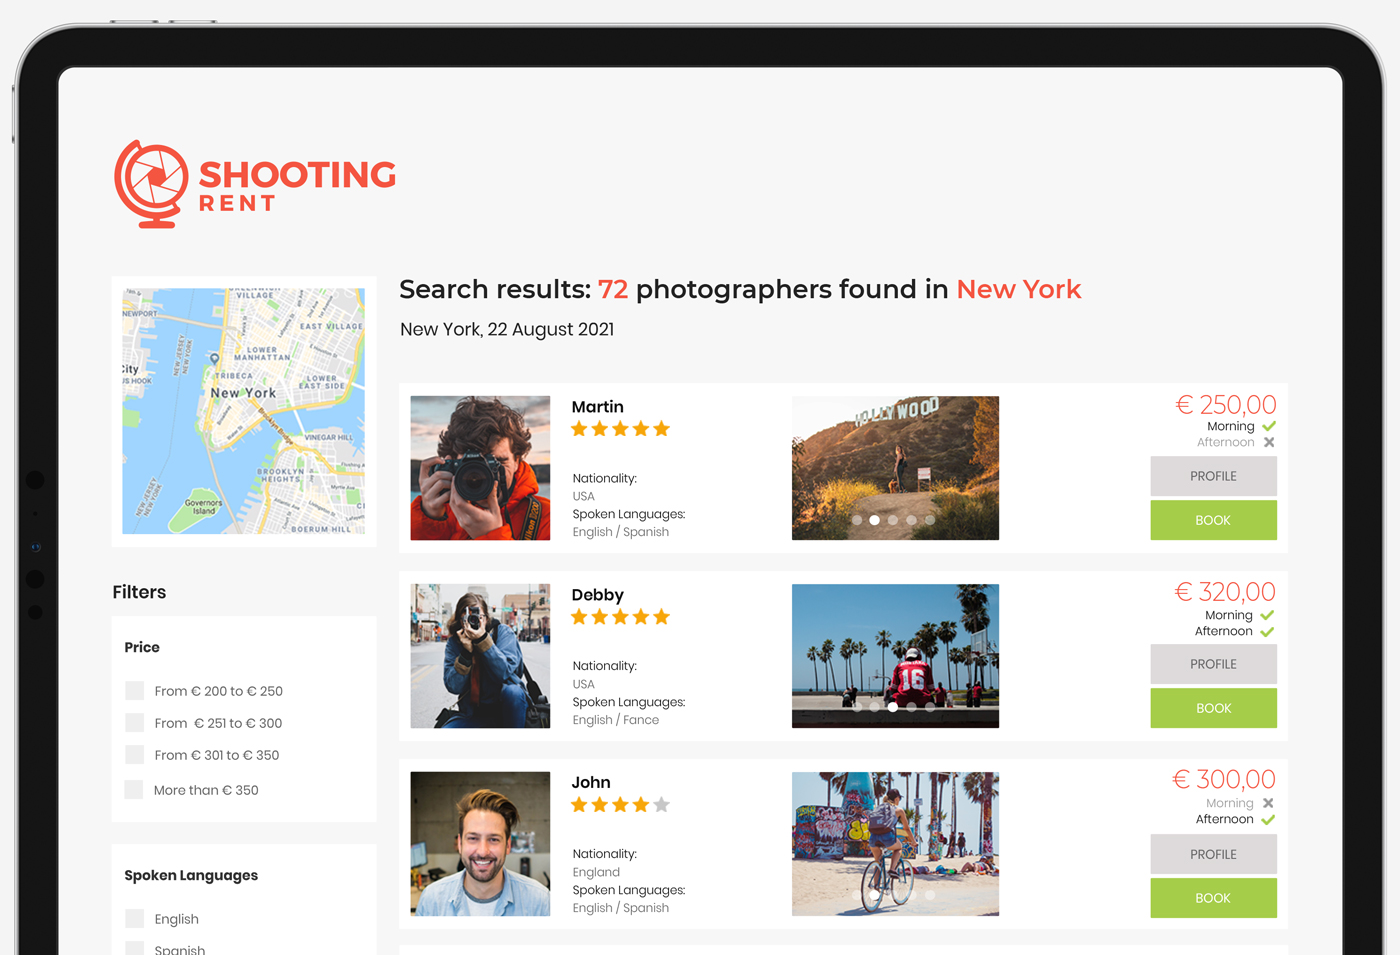The width and height of the screenshot is (1400, 955).
Task: Select the English language checkbox
Action: click(134, 919)
